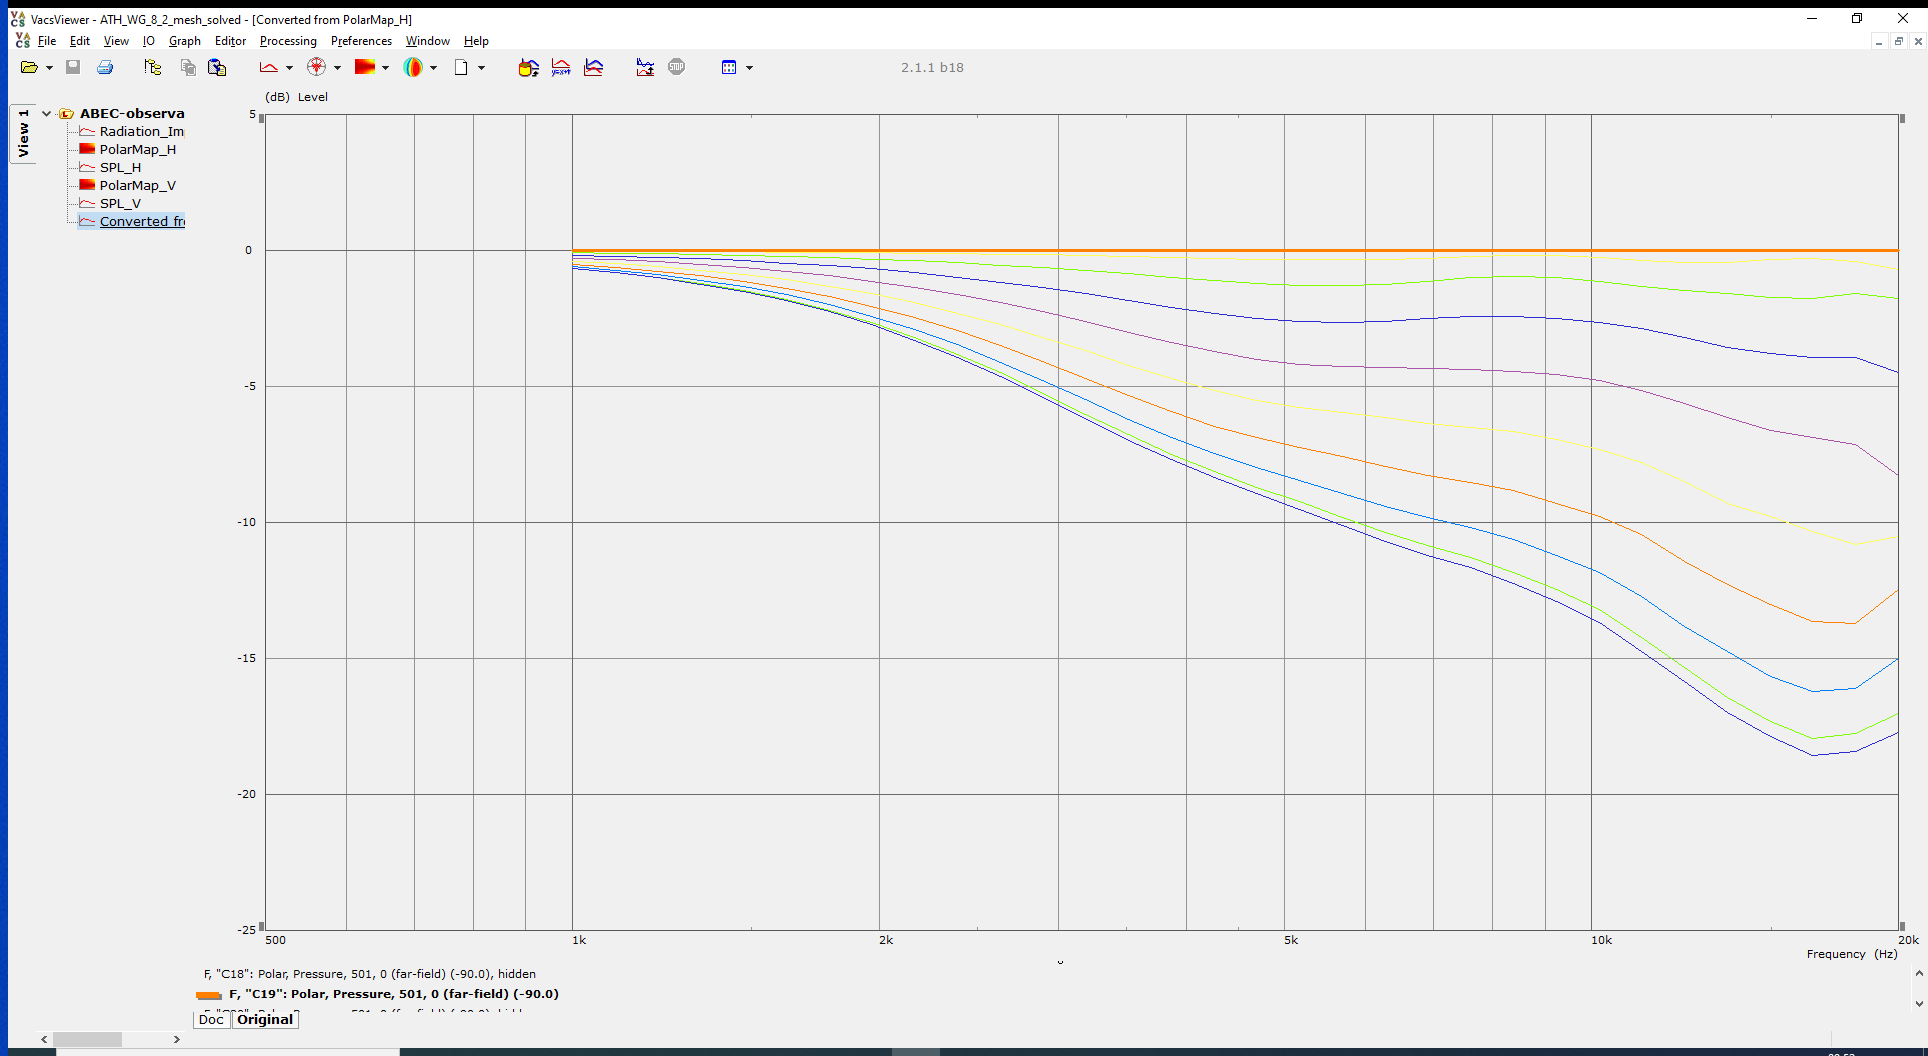Open the window layout dropdown arrow

pyautogui.click(x=749, y=68)
